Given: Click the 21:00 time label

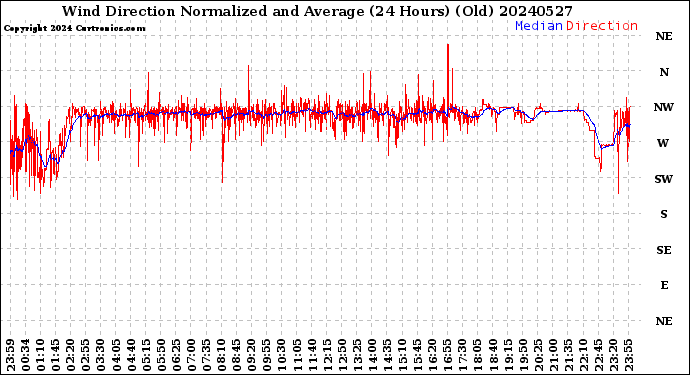Looking at the screenshot, I should [553, 355].
